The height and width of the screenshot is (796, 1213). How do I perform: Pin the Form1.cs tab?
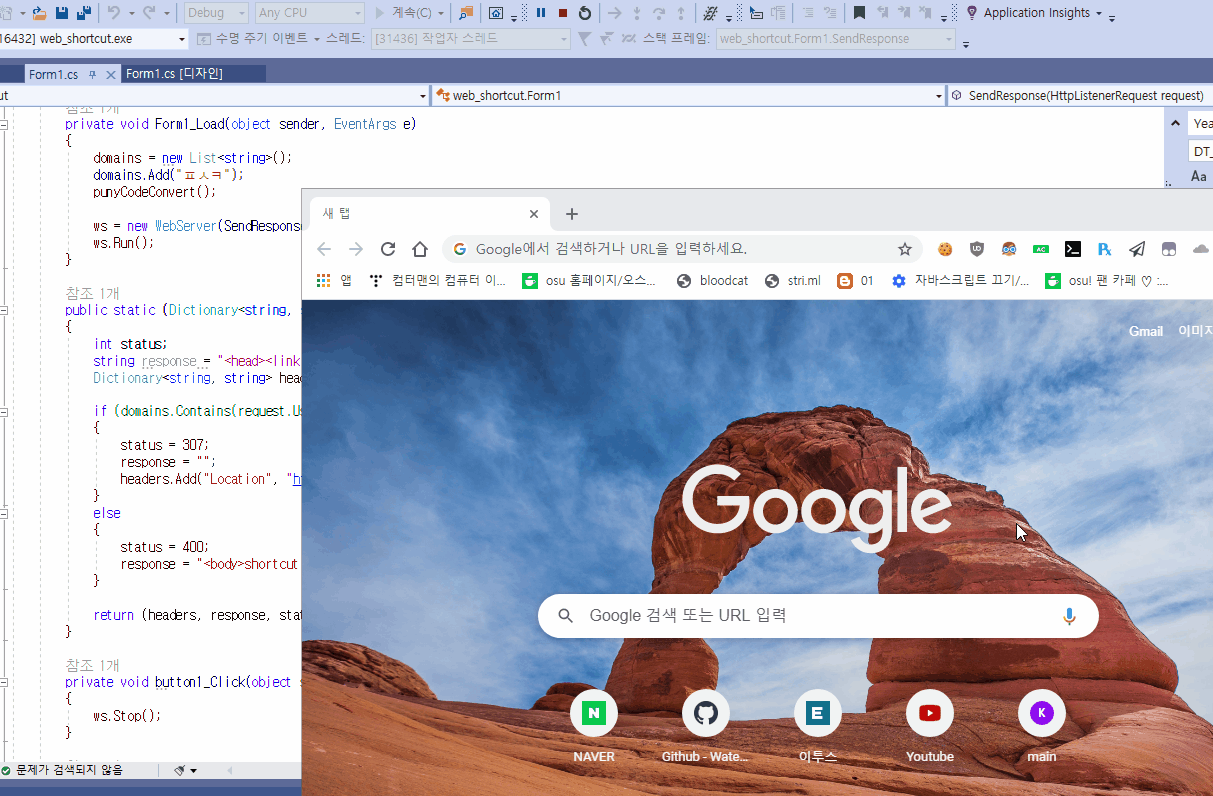pos(93,74)
